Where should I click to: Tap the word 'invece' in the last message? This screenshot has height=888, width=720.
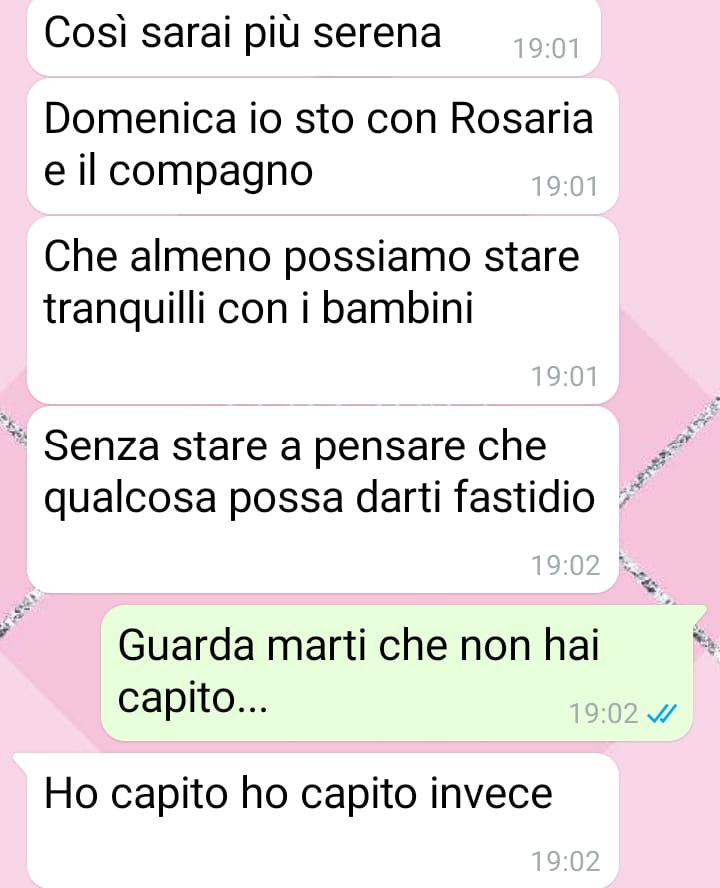click(x=491, y=793)
